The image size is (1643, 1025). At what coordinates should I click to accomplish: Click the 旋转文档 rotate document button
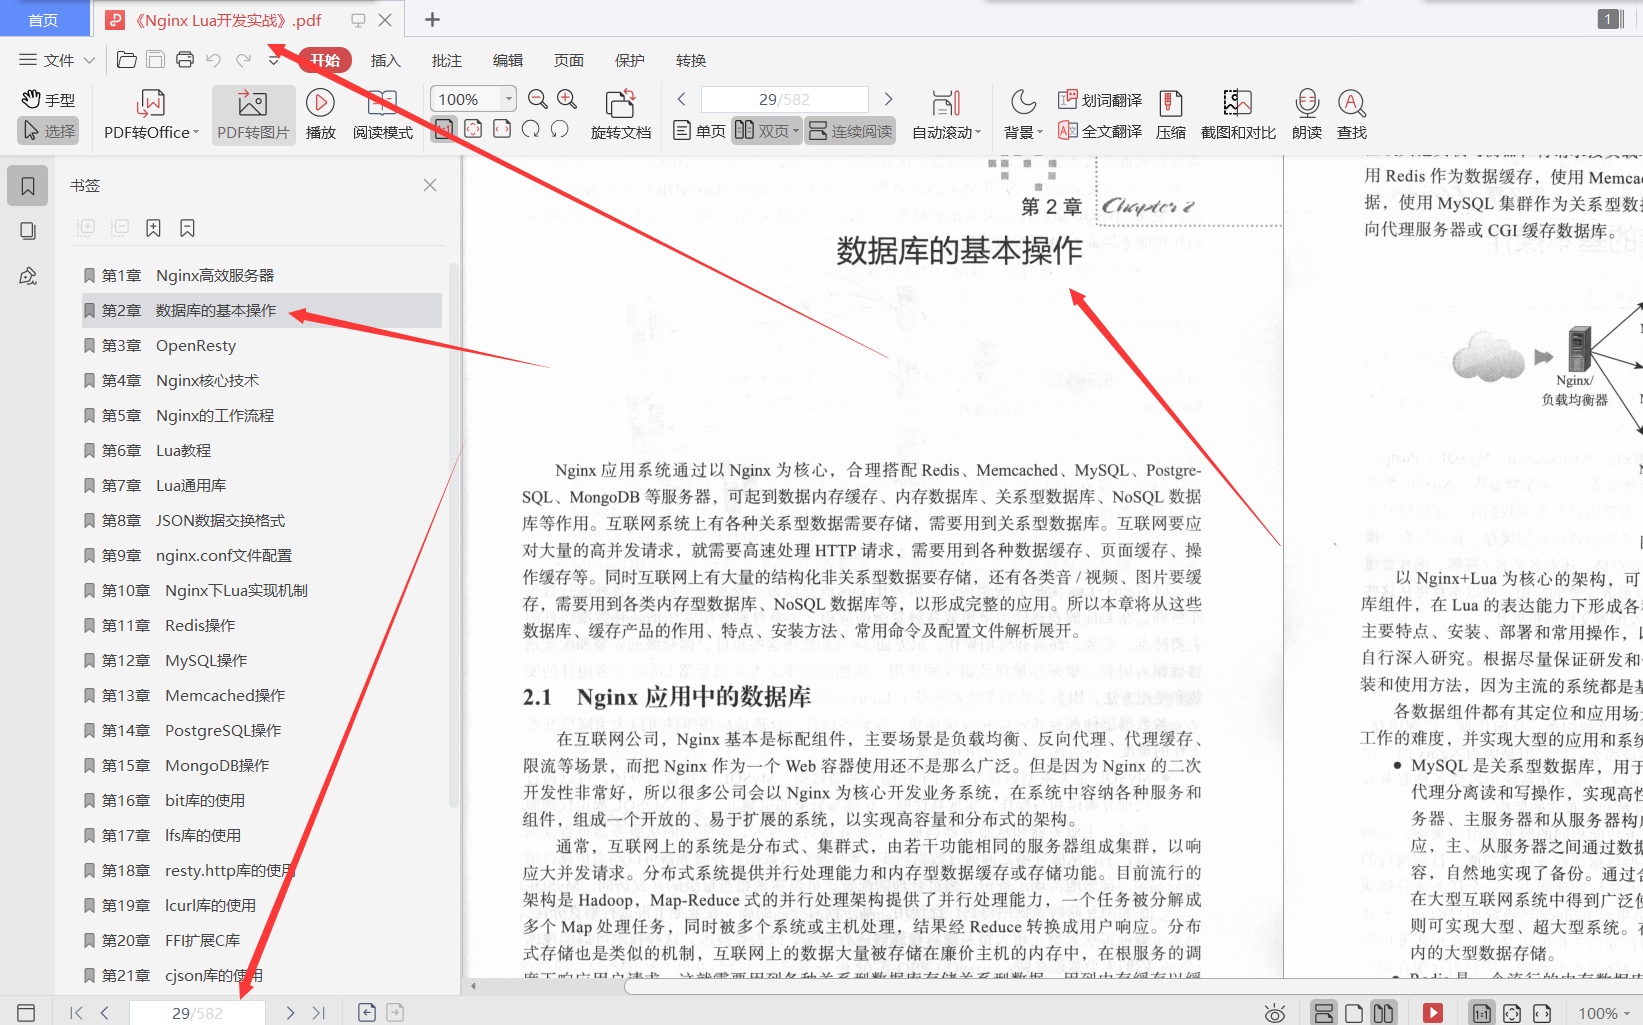tap(620, 113)
